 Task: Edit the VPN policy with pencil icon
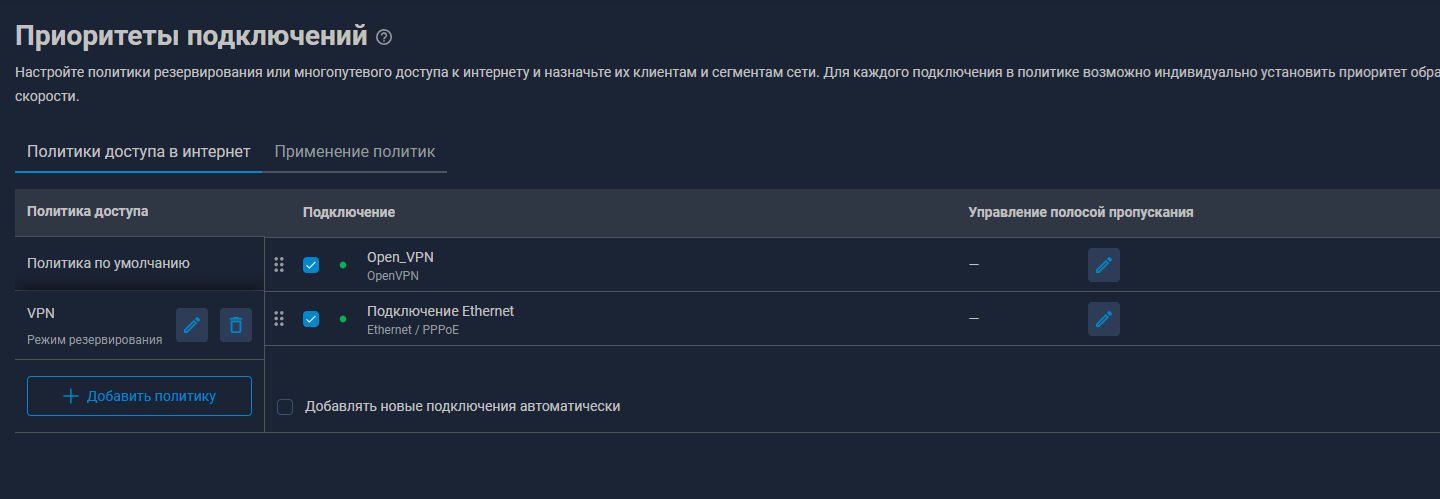pos(192,325)
